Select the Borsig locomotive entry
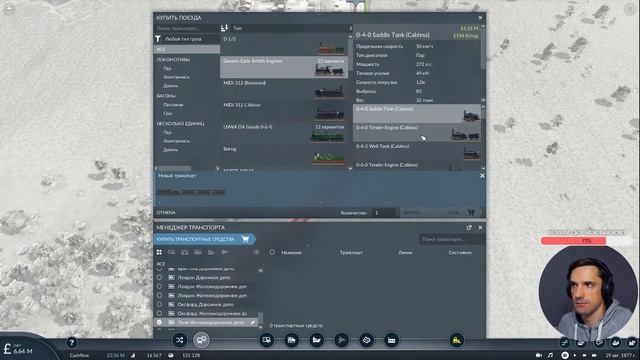 click(x=284, y=155)
